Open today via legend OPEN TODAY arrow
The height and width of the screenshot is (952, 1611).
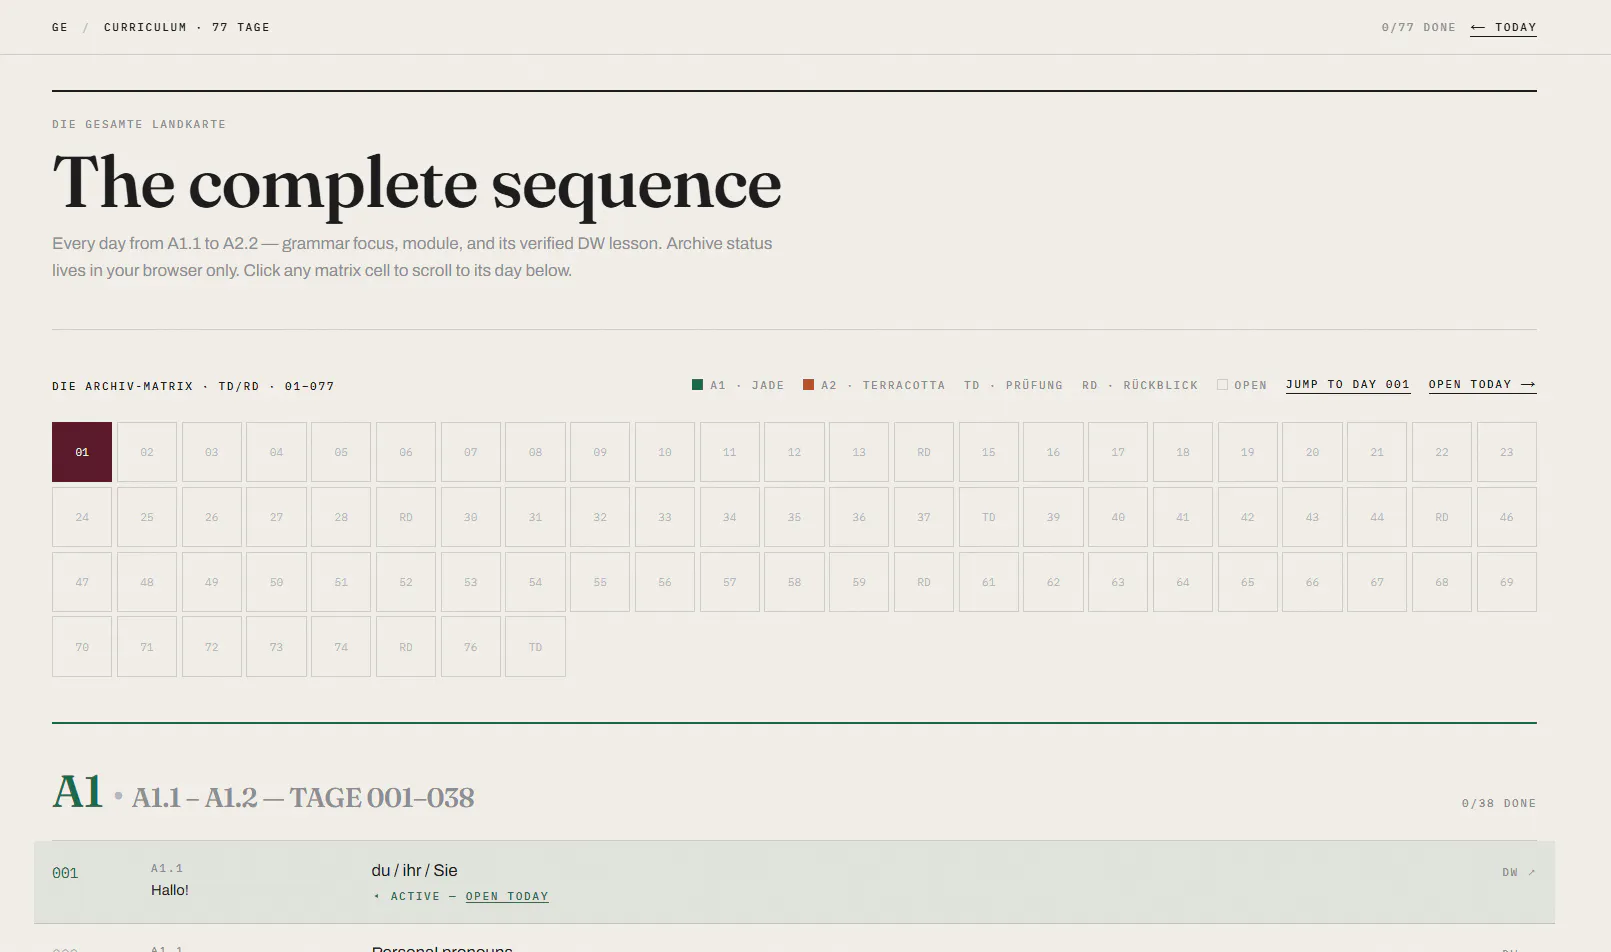coord(1482,385)
